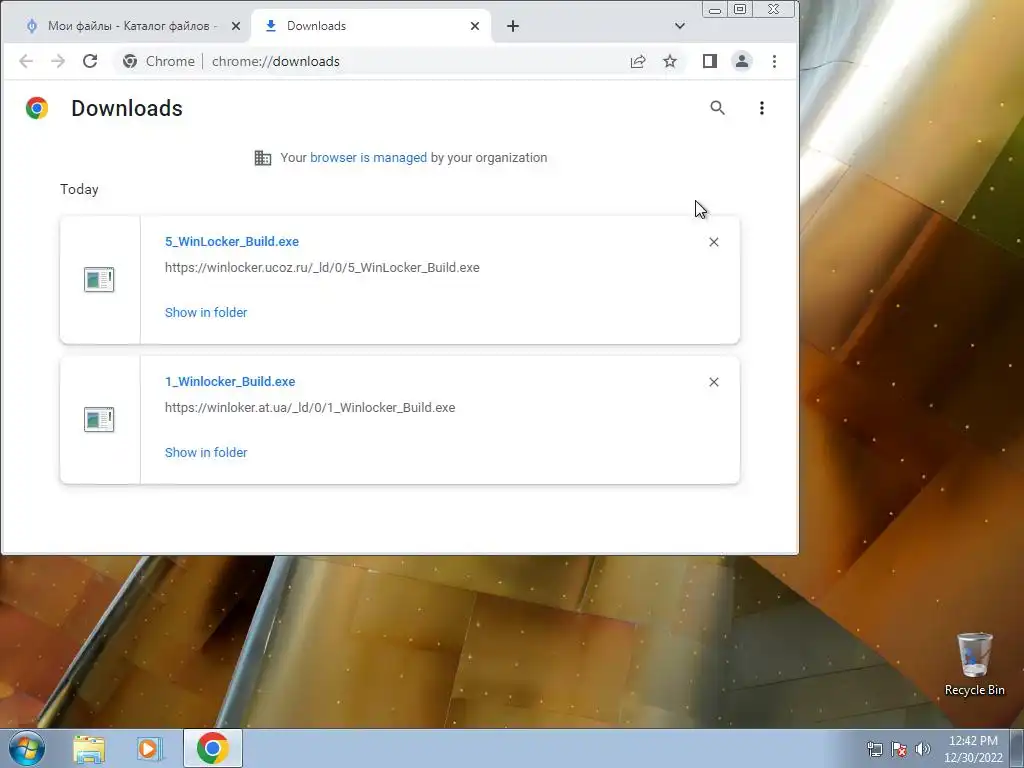Switch to the Мои файлы tab
The height and width of the screenshot is (768, 1024).
coord(128,26)
